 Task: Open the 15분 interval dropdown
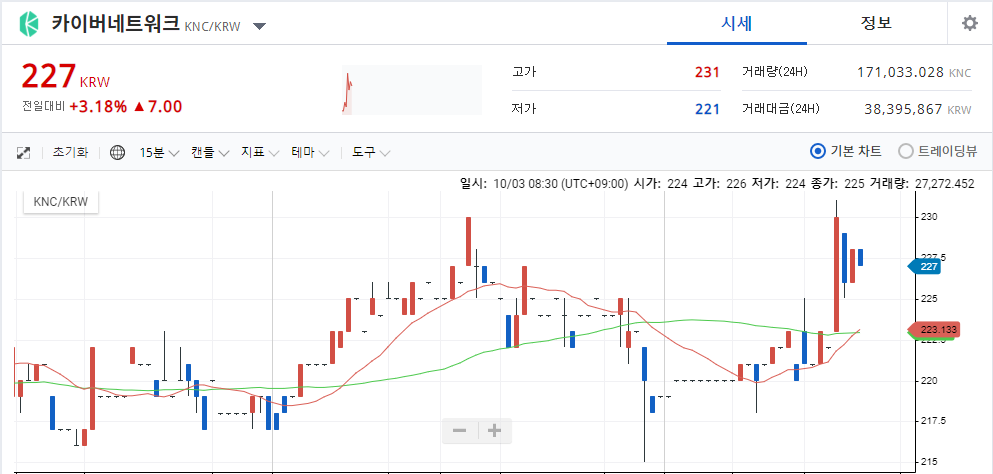click(160, 153)
